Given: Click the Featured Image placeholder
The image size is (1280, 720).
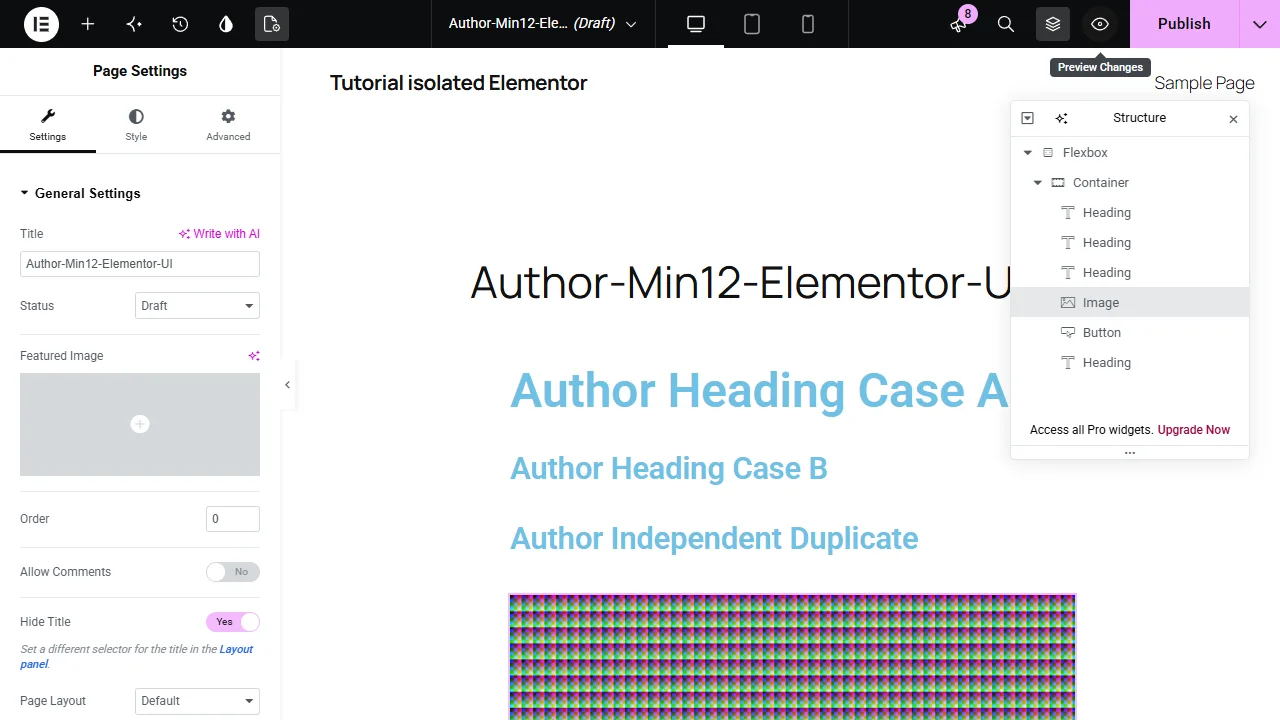Looking at the screenshot, I should pos(140,424).
